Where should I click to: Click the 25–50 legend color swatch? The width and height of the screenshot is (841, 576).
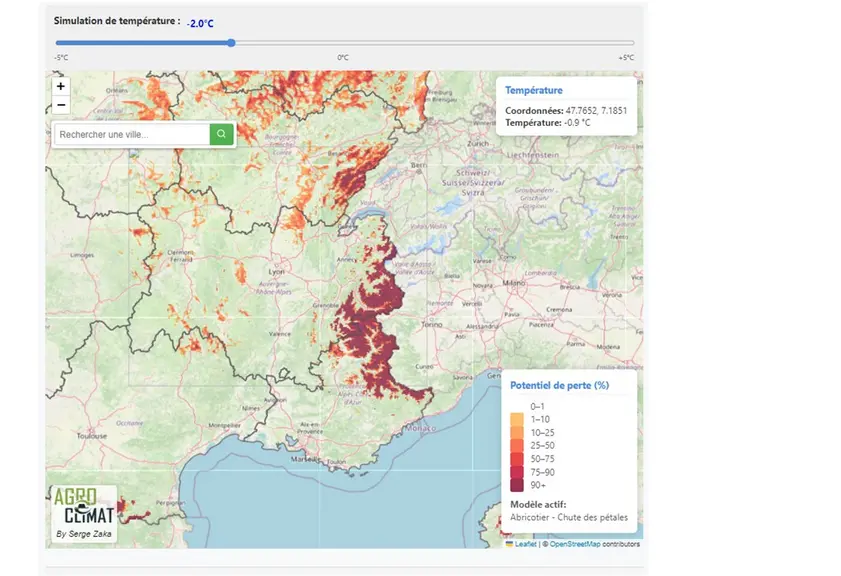tap(517, 446)
